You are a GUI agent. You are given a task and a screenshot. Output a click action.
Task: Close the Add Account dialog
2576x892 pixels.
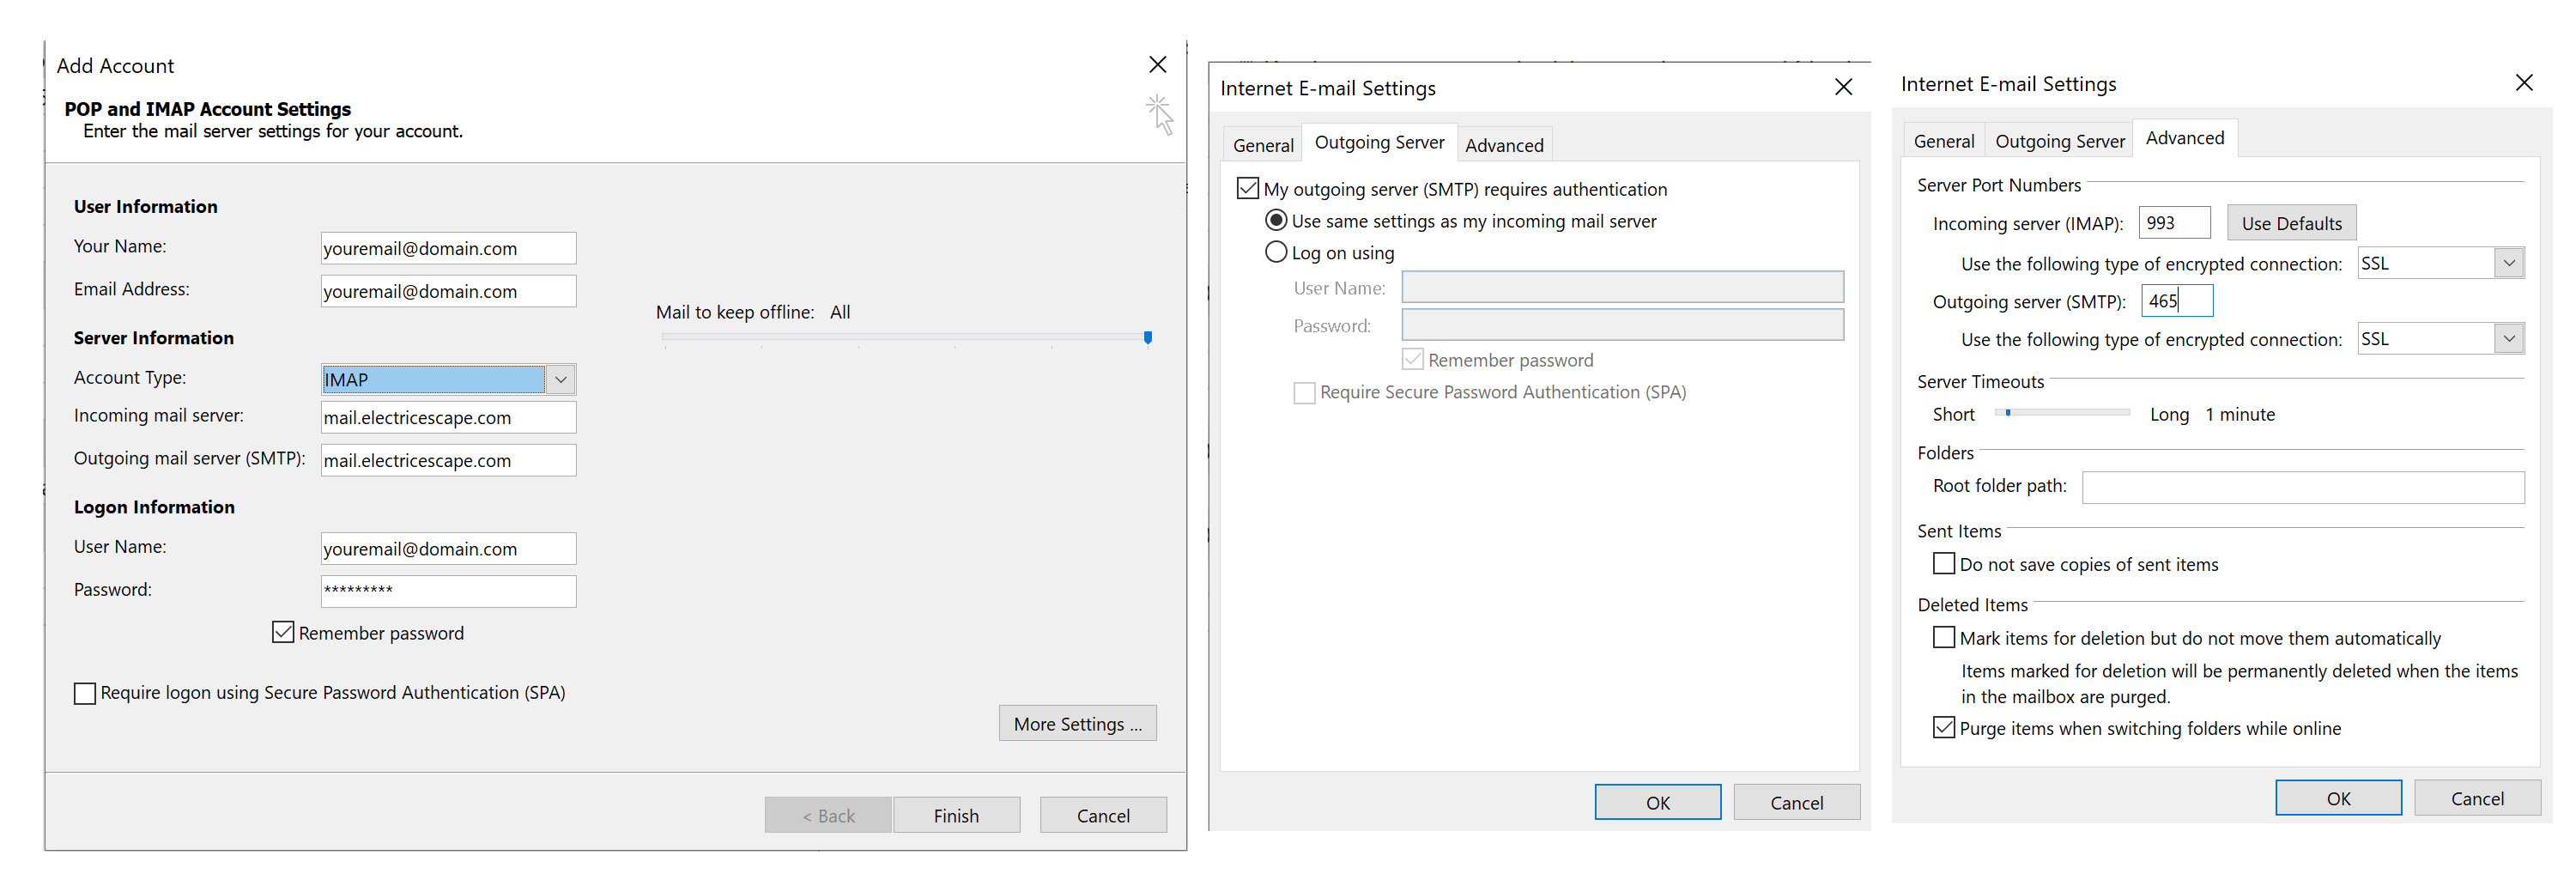click(x=1157, y=65)
